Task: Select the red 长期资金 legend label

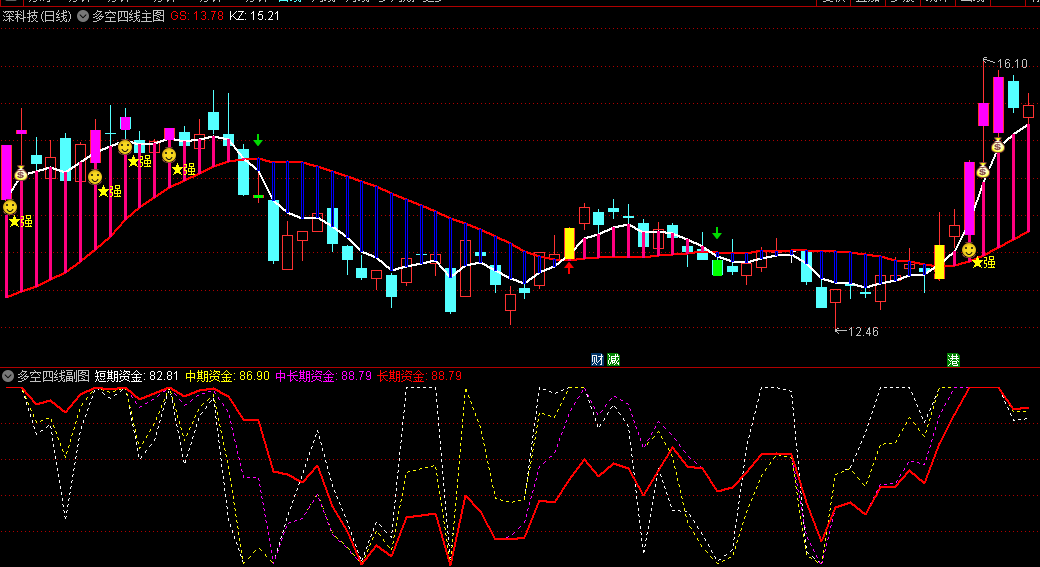Action: tap(400, 376)
